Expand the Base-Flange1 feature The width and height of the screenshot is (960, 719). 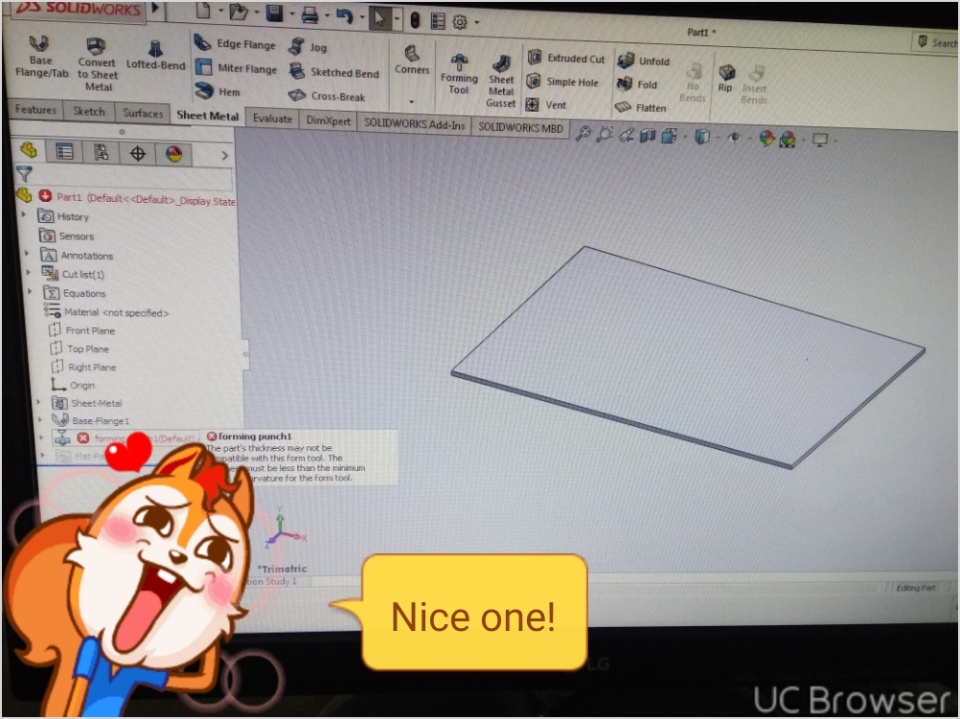[40, 420]
